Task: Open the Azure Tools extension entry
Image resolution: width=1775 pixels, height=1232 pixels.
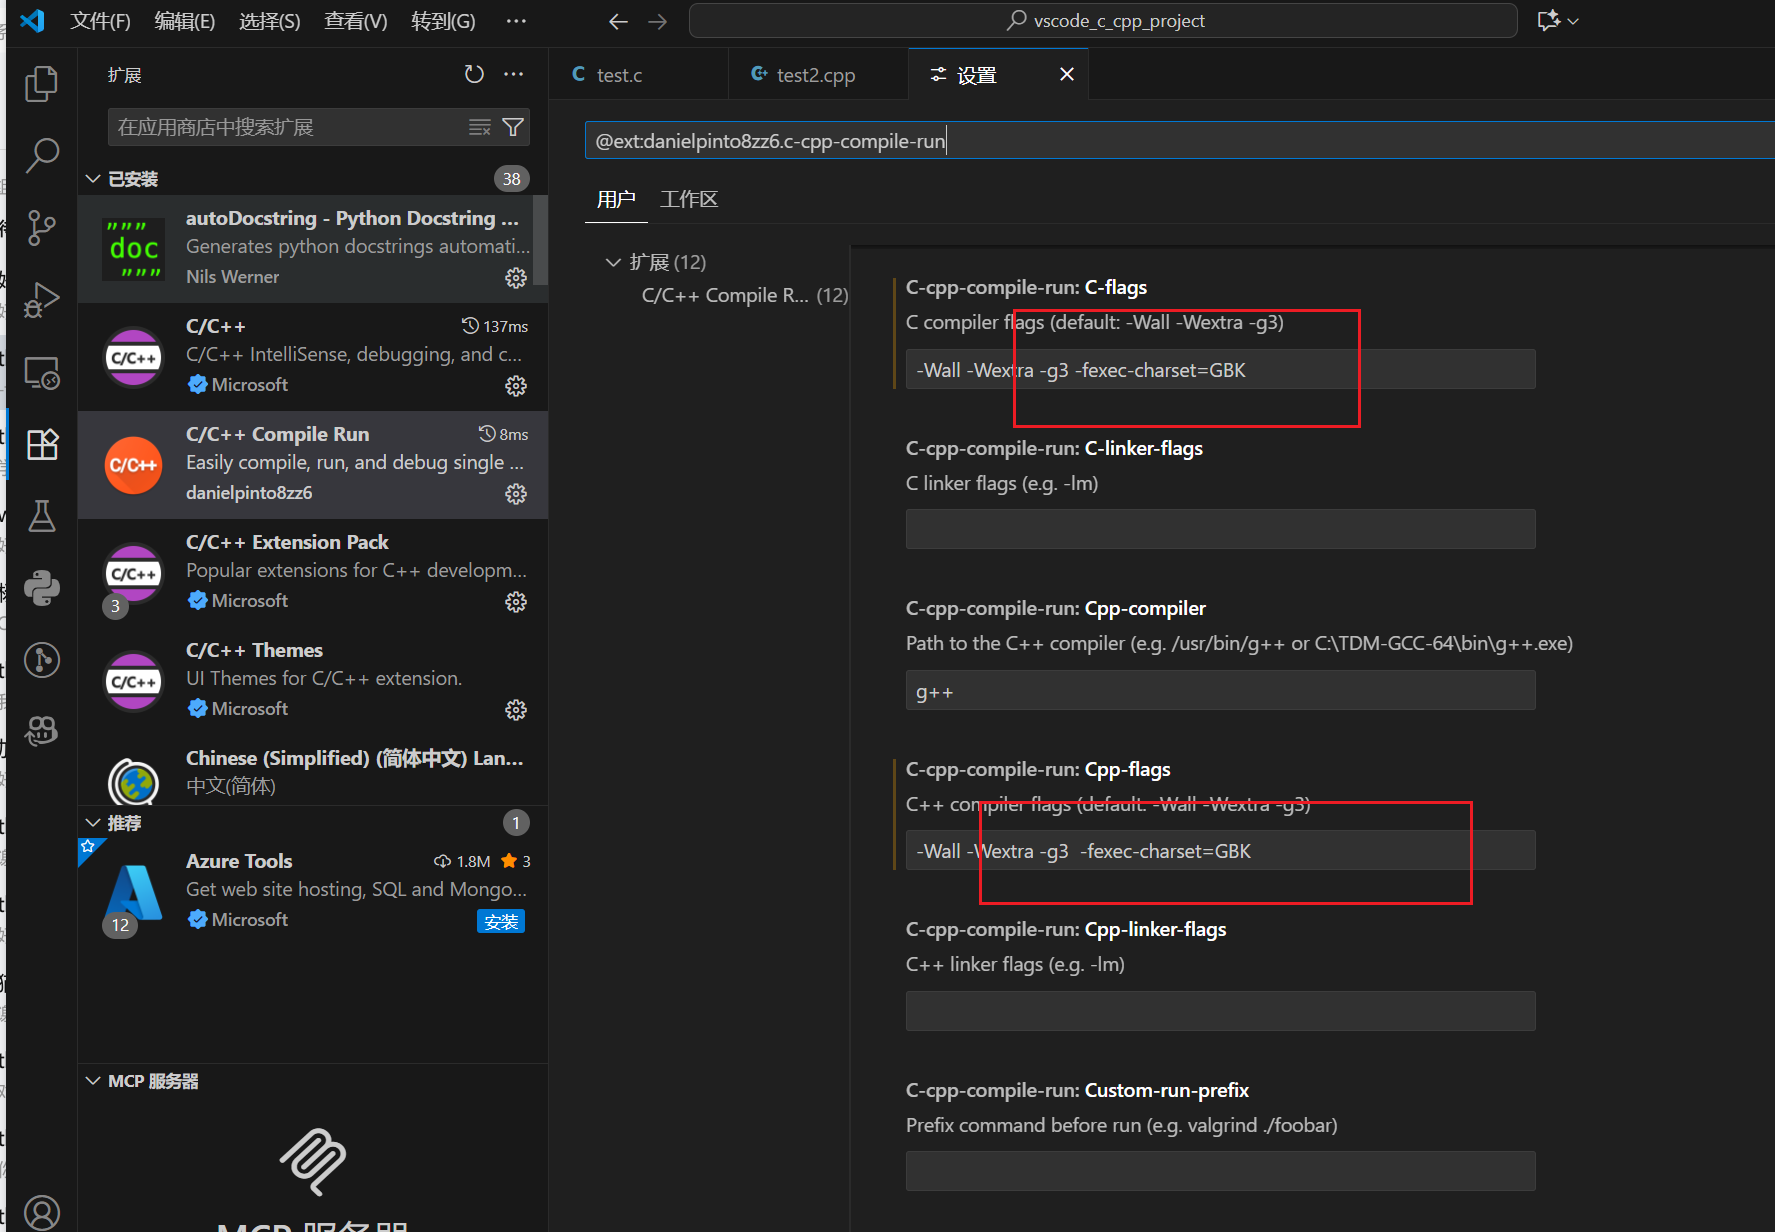Action: 313,892
